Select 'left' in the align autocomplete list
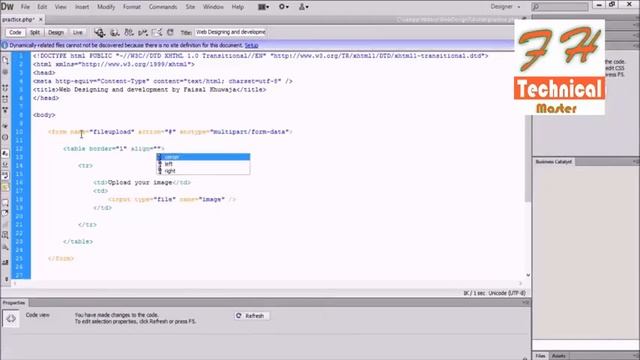The image size is (640, 360). [203, 164]
